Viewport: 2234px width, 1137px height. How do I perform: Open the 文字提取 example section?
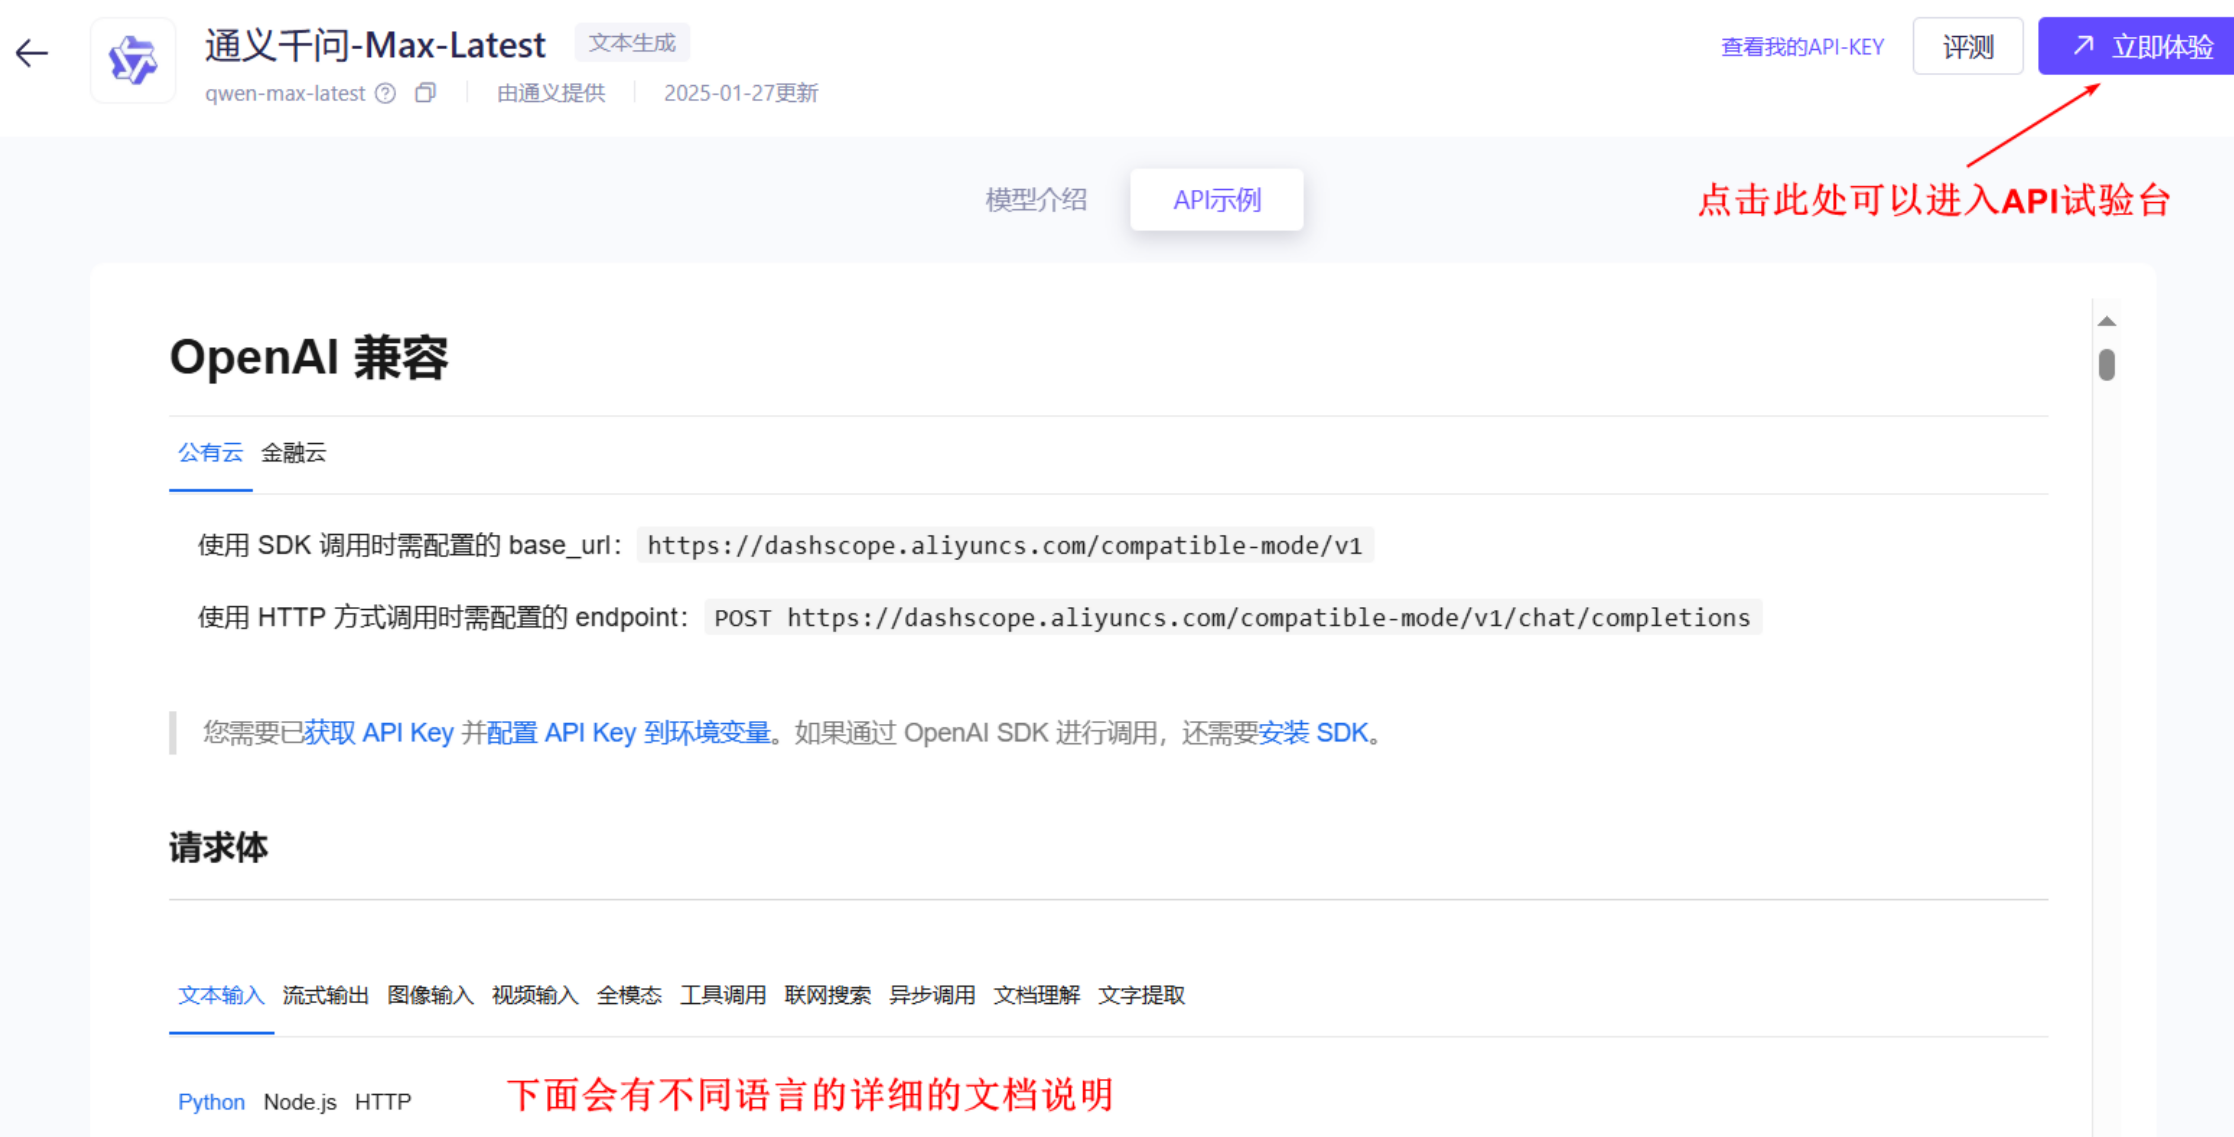[1142, 995]
